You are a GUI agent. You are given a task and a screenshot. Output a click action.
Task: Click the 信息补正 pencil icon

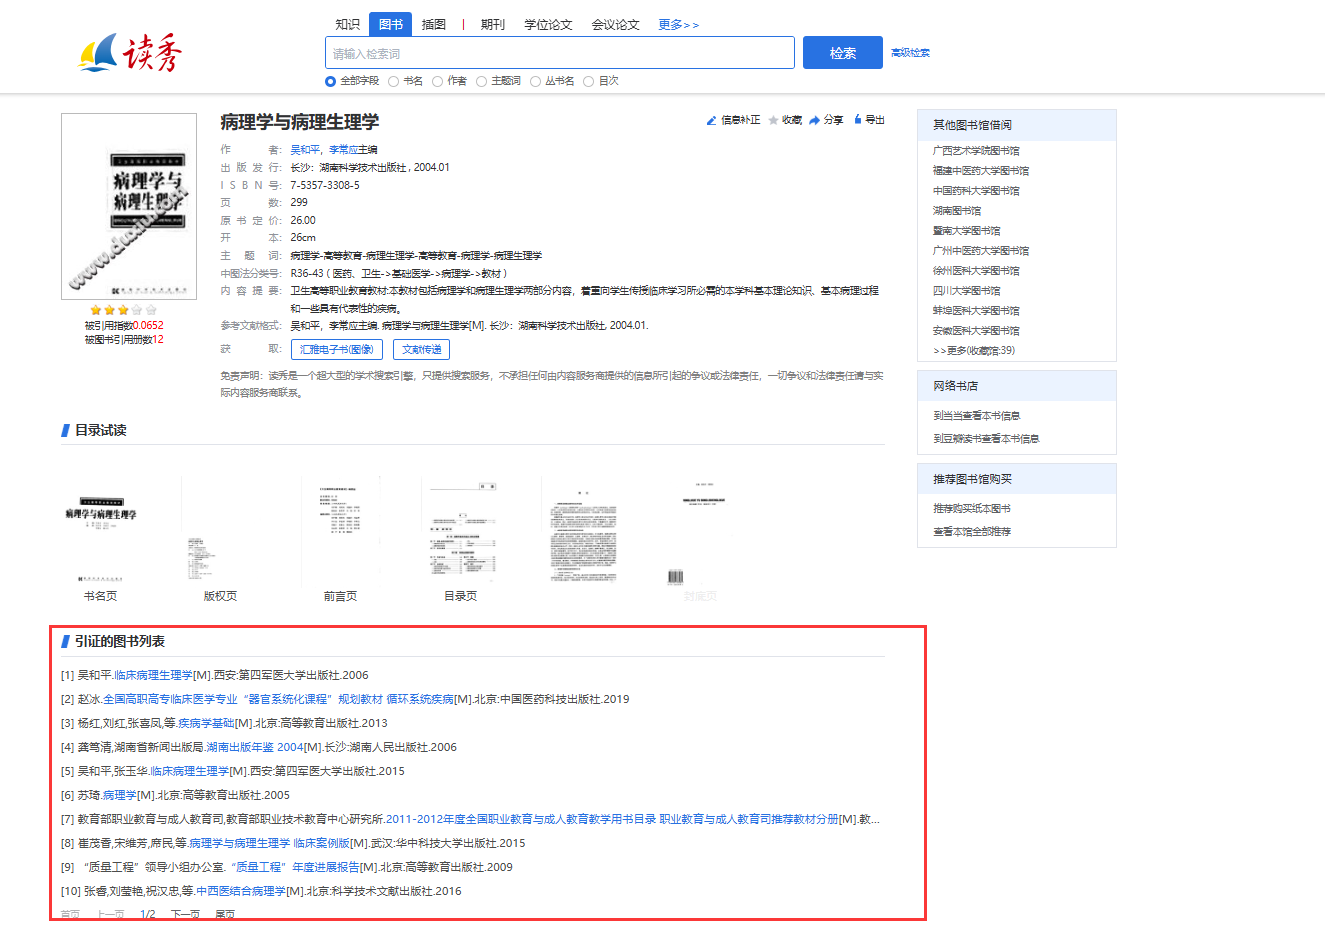click(711, 120)
